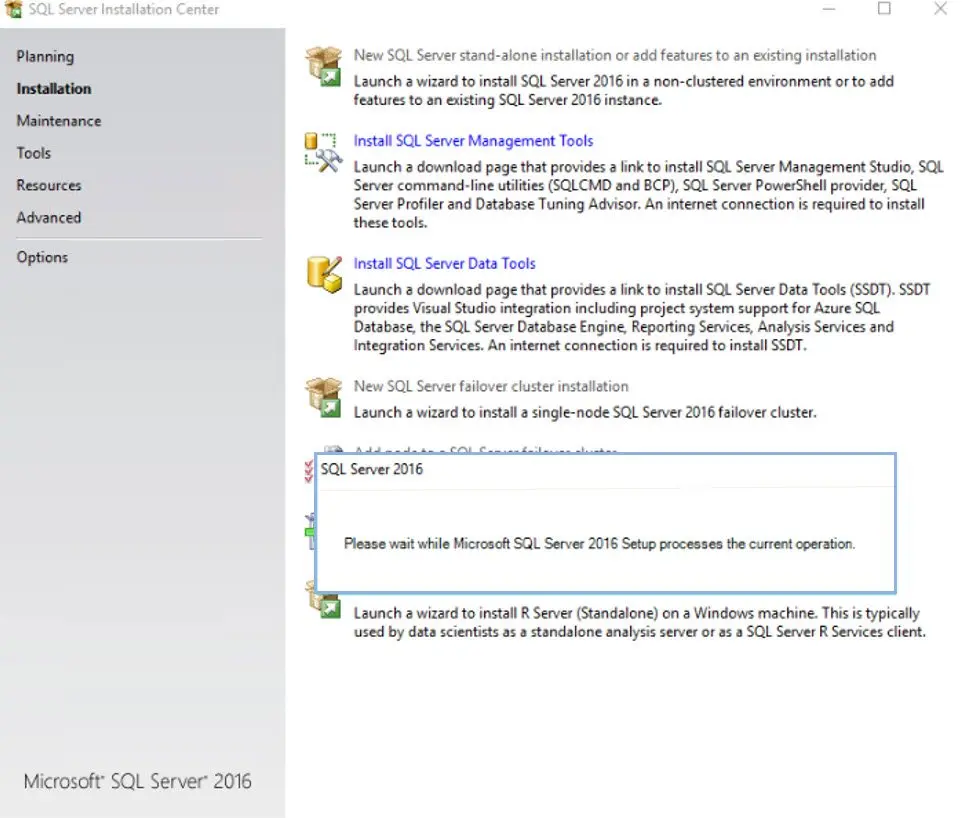The width and height of the screenshot is (965, 818).
Task: Click the Install SQL Server Management Tools link
Action: click(473, 141)
